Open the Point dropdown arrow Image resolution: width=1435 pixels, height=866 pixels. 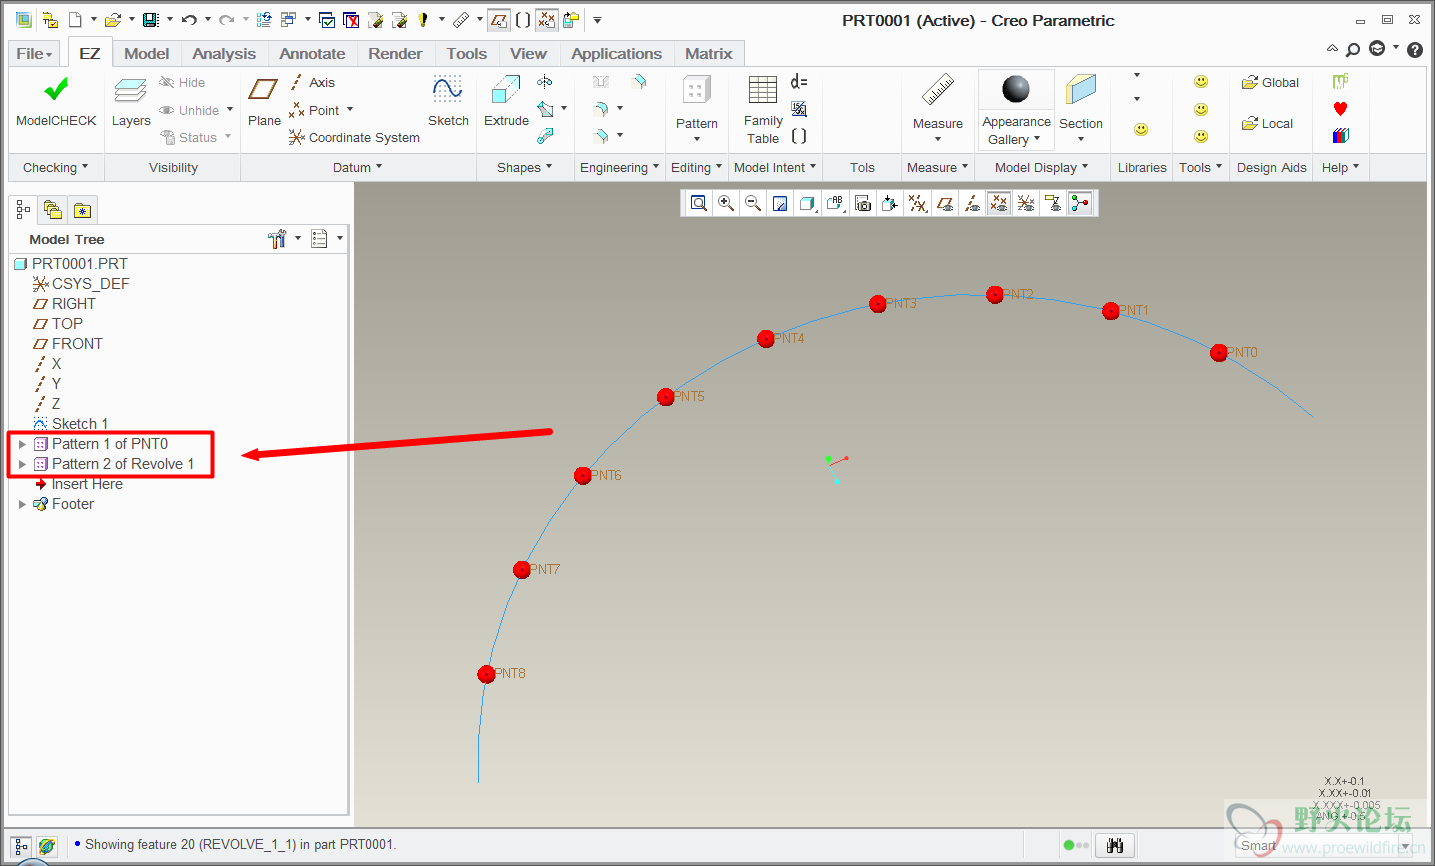(350, 110)
